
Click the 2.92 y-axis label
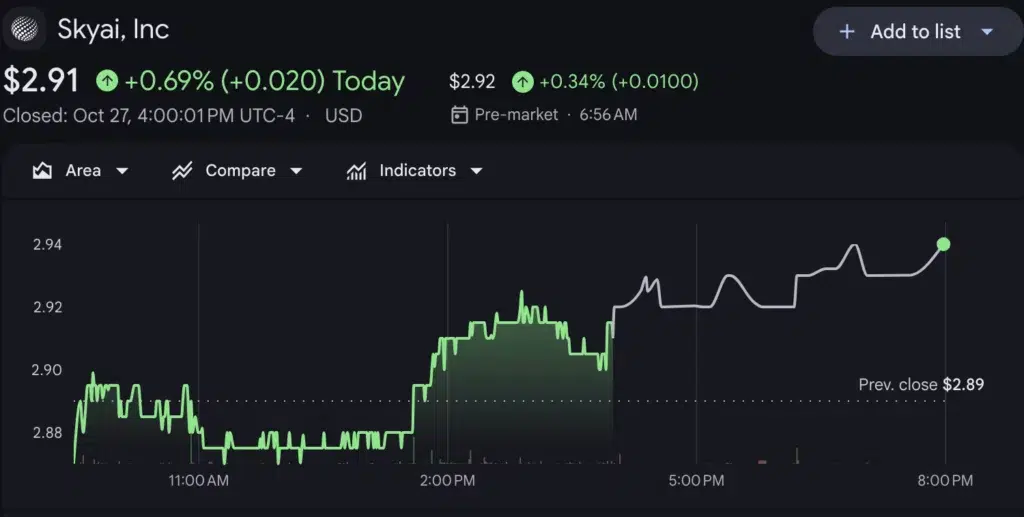(48, 307)
